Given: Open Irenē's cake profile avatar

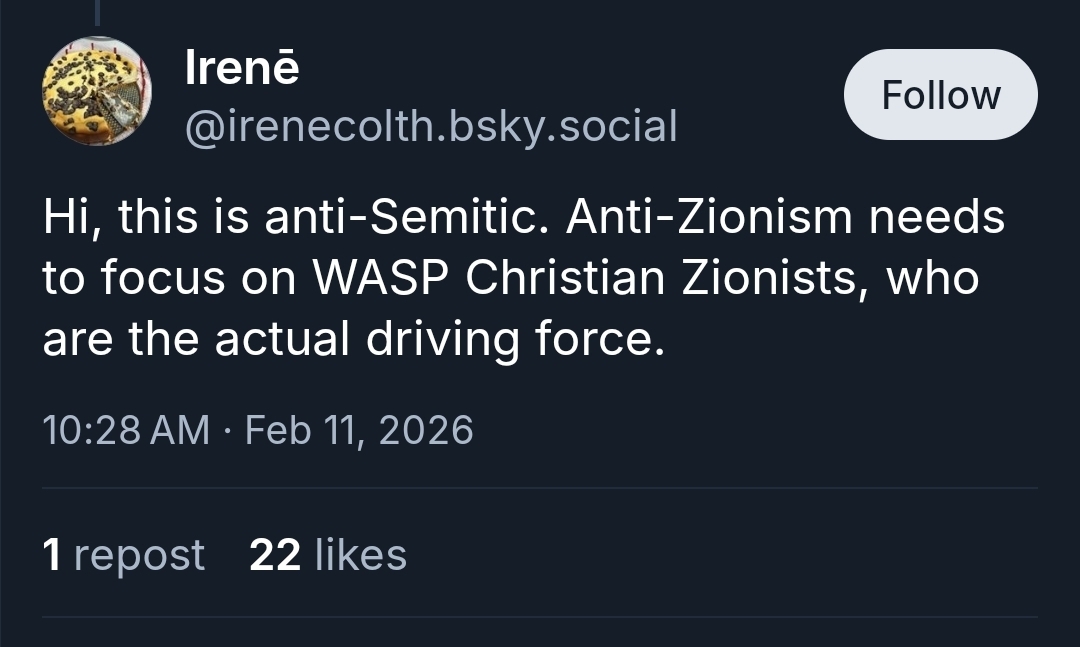Looking at the screenshot, I should click(97, 91).
